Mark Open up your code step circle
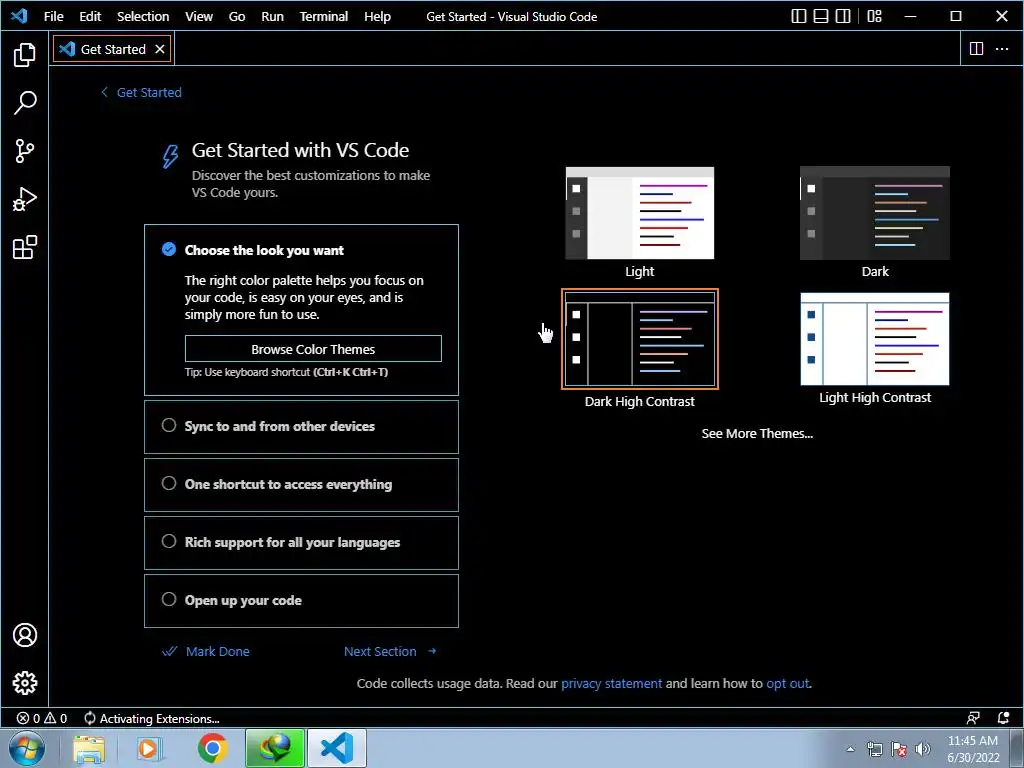The width and height of the screenshot is (1024, 768). [168, 600]
